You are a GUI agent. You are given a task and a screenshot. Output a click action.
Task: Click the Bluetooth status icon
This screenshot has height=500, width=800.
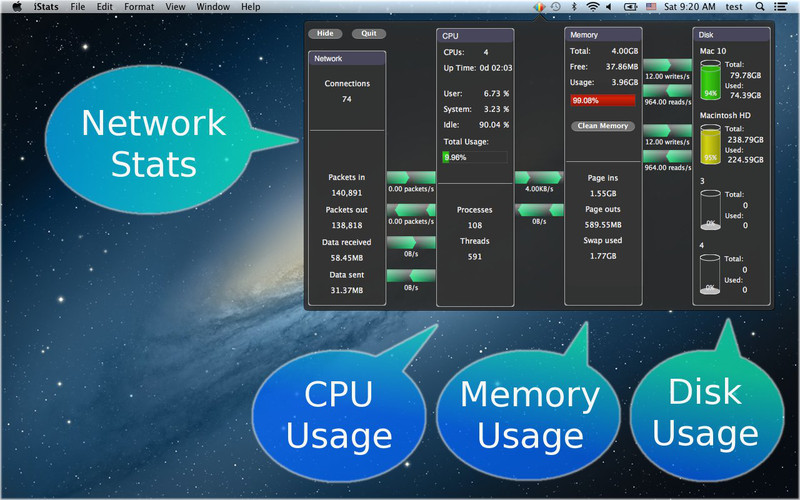[573, 7]
